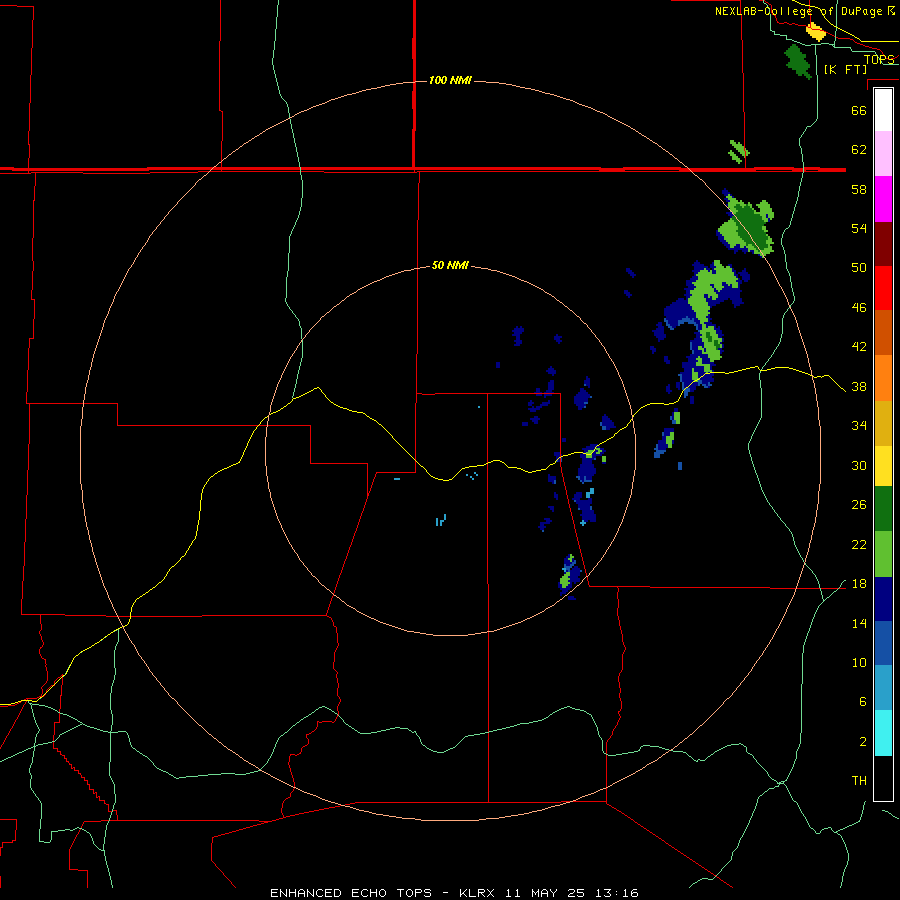
Task: Click the cyan legend band at the bottom
Action: coord(883,733)
